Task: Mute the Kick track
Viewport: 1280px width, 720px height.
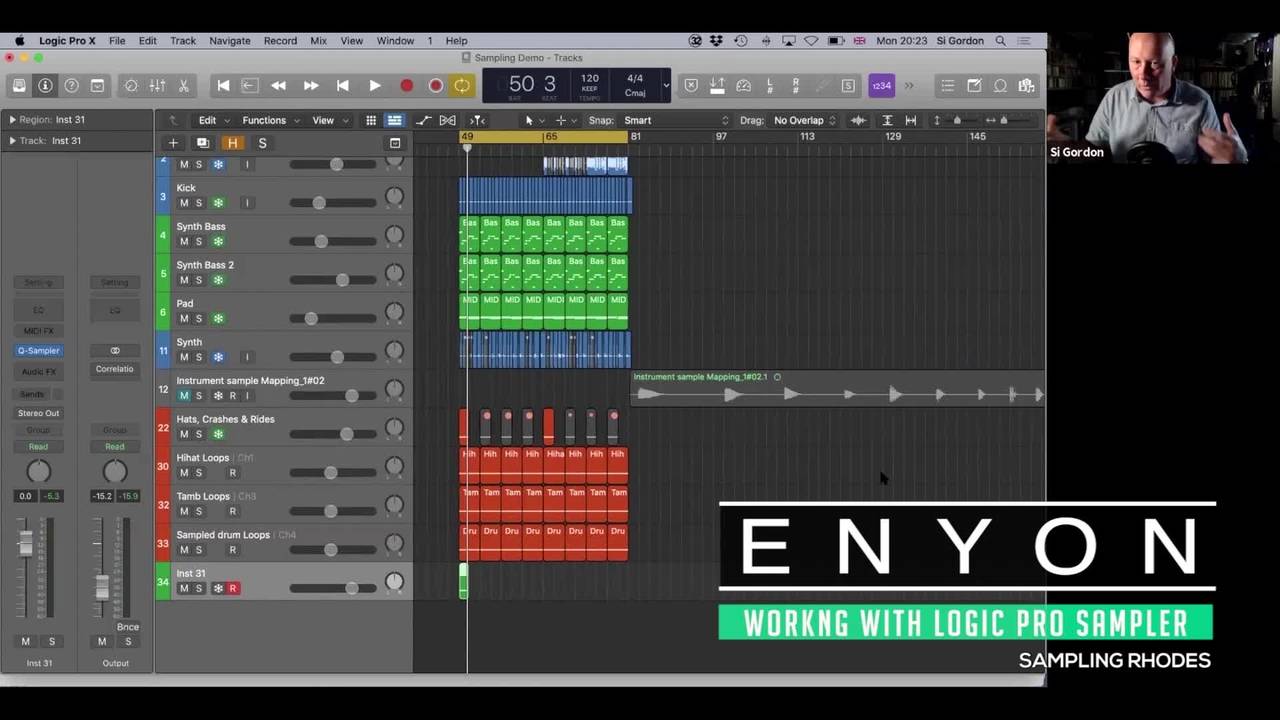Action: (x=184, y=203)
